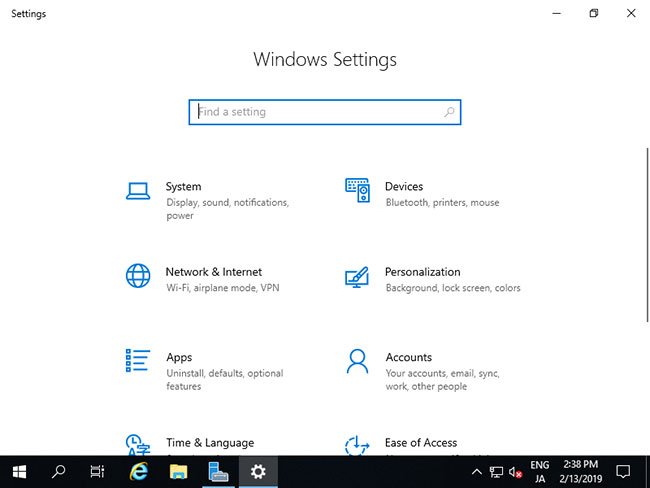This screenshot has width=650, height=488.
Task: Restore down the Settings window
Action: coord(594,13)
